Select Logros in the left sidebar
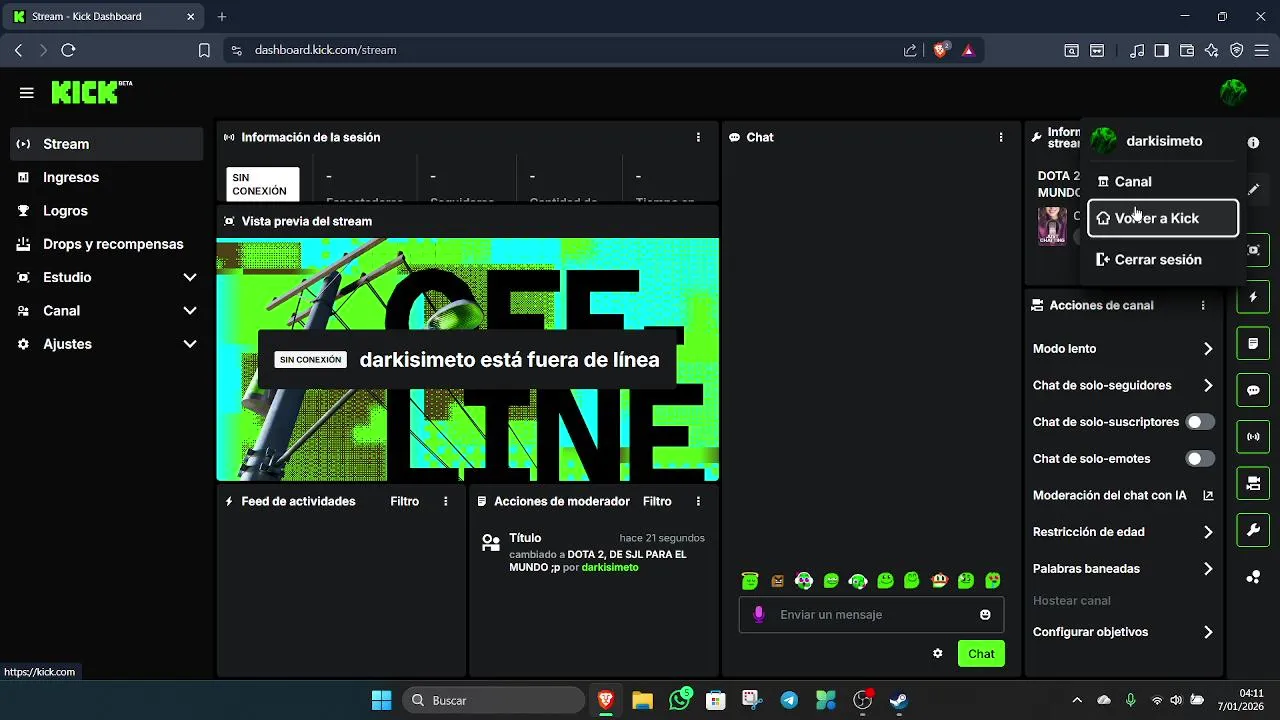The image size is (1280, 720). pos(107,211)
